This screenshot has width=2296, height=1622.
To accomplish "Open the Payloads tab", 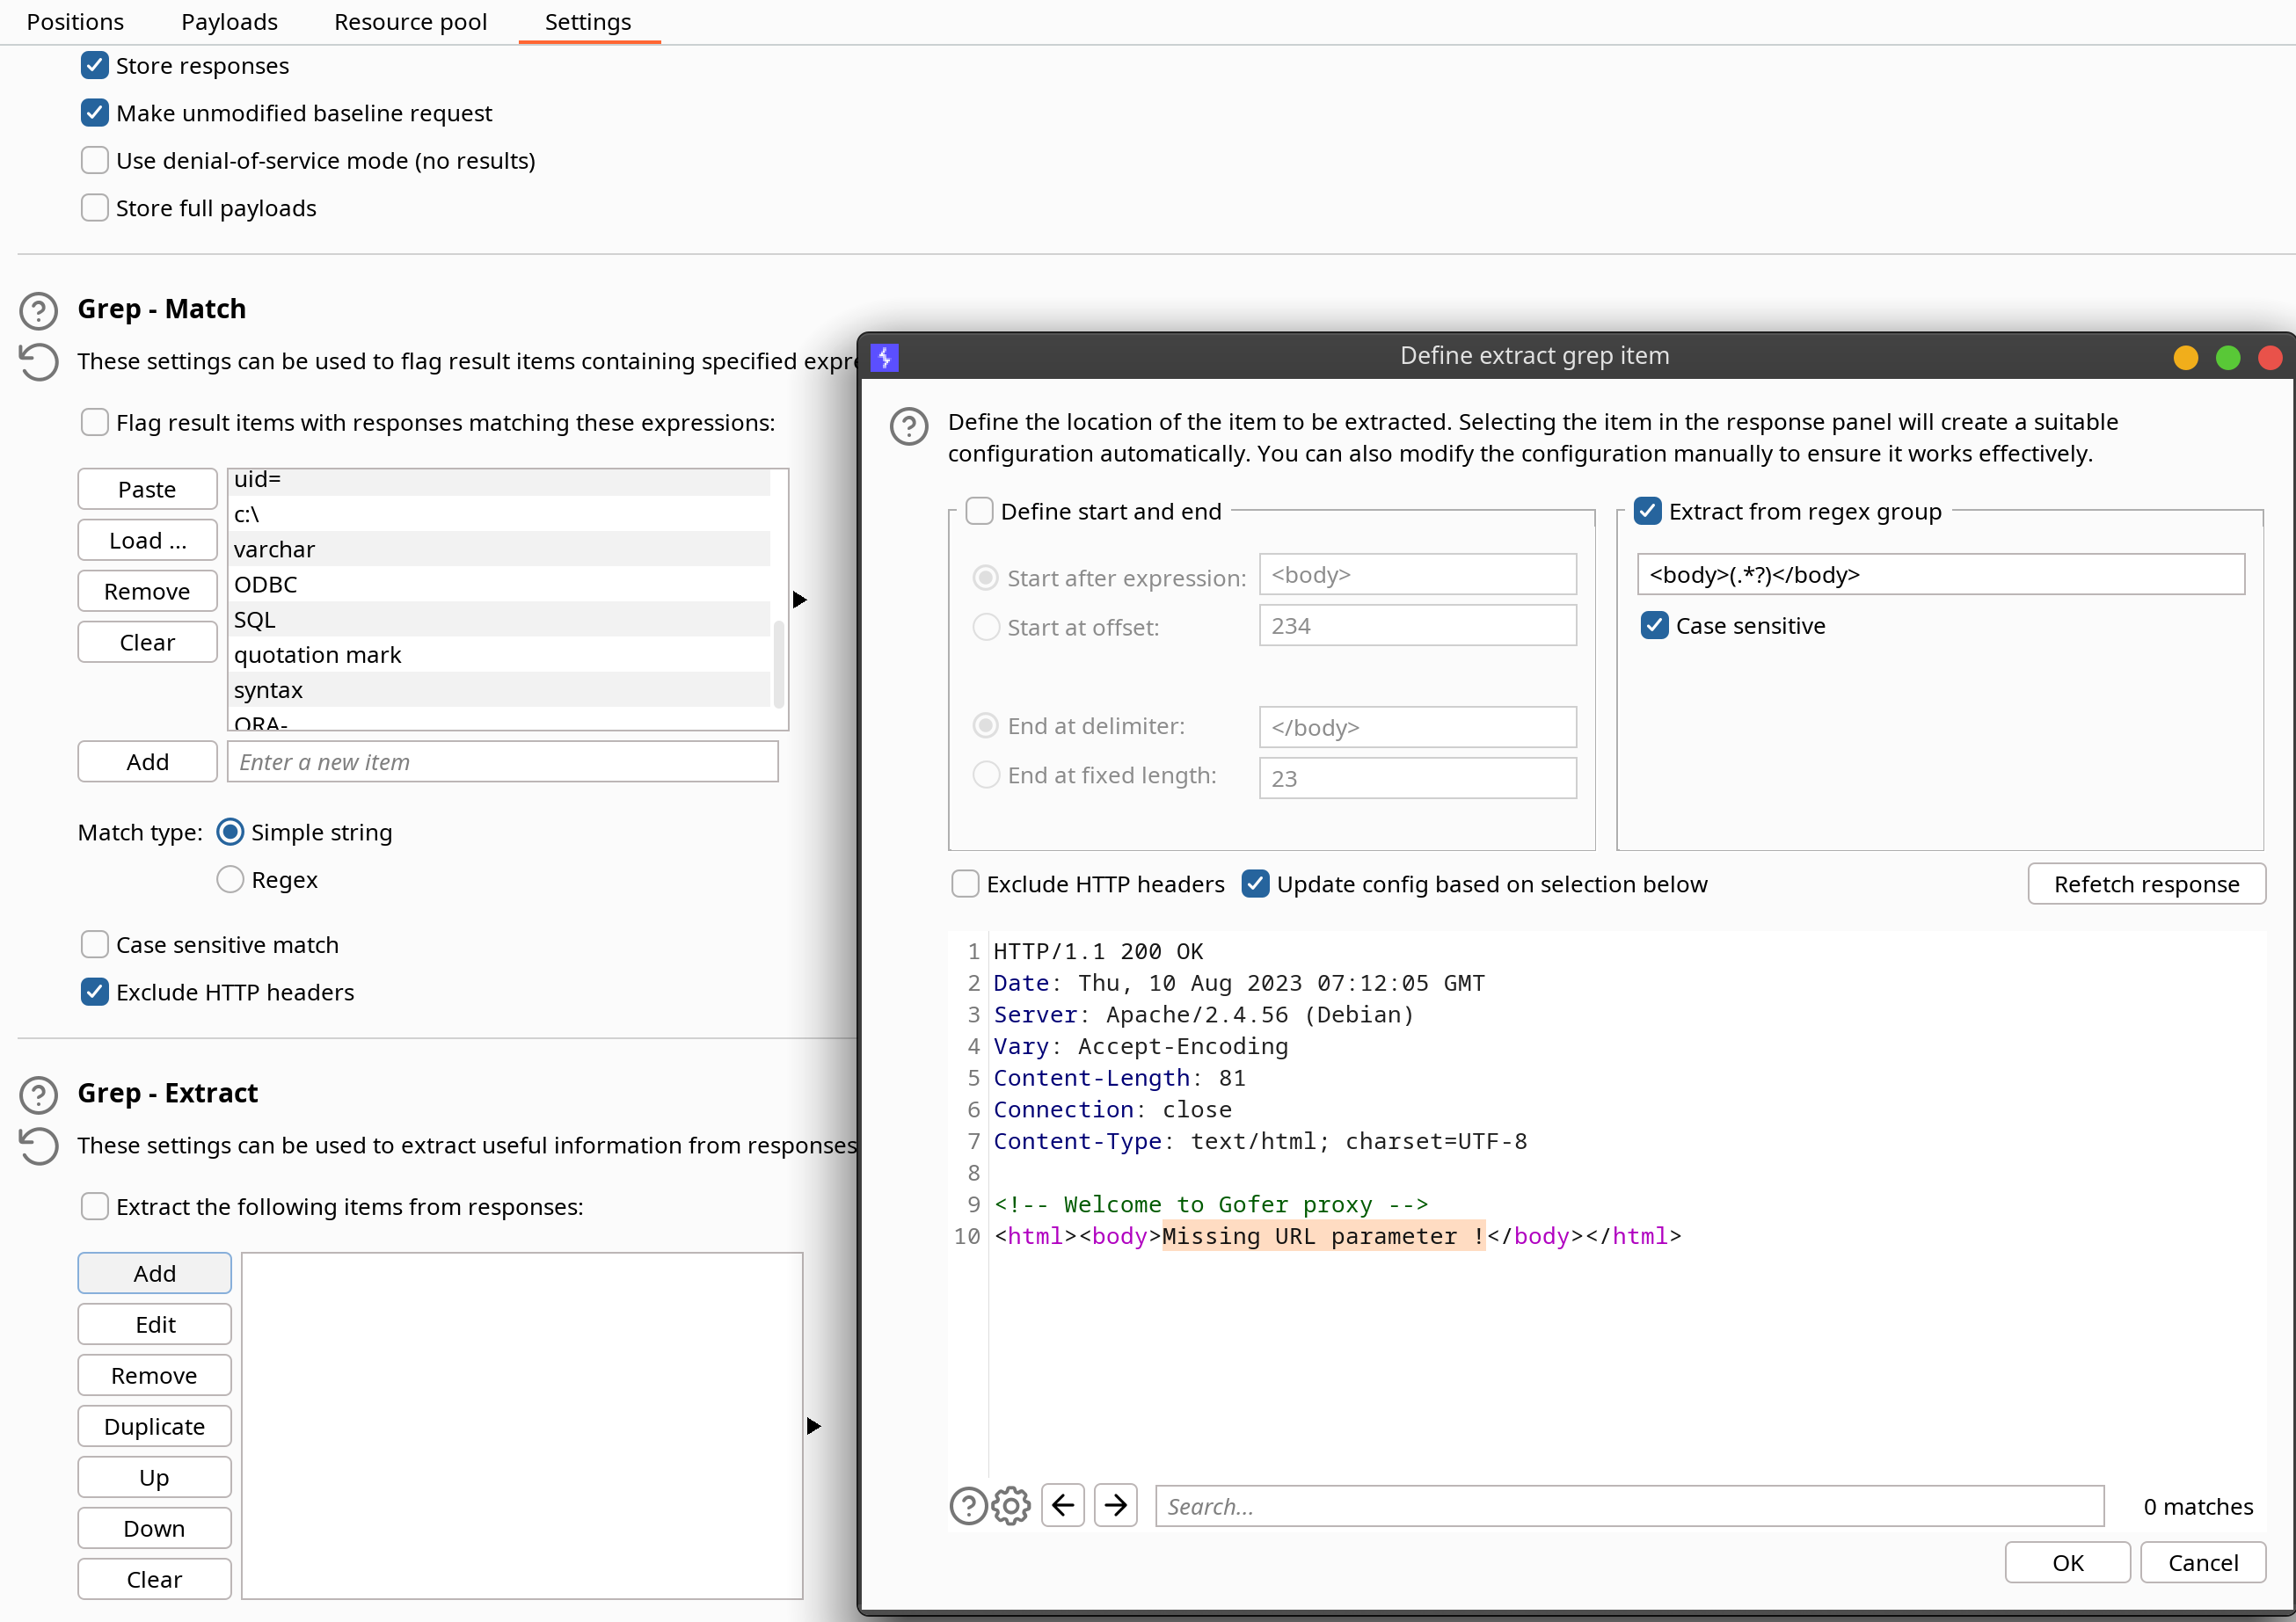I will pyautogui.click(x=229, y=22).
